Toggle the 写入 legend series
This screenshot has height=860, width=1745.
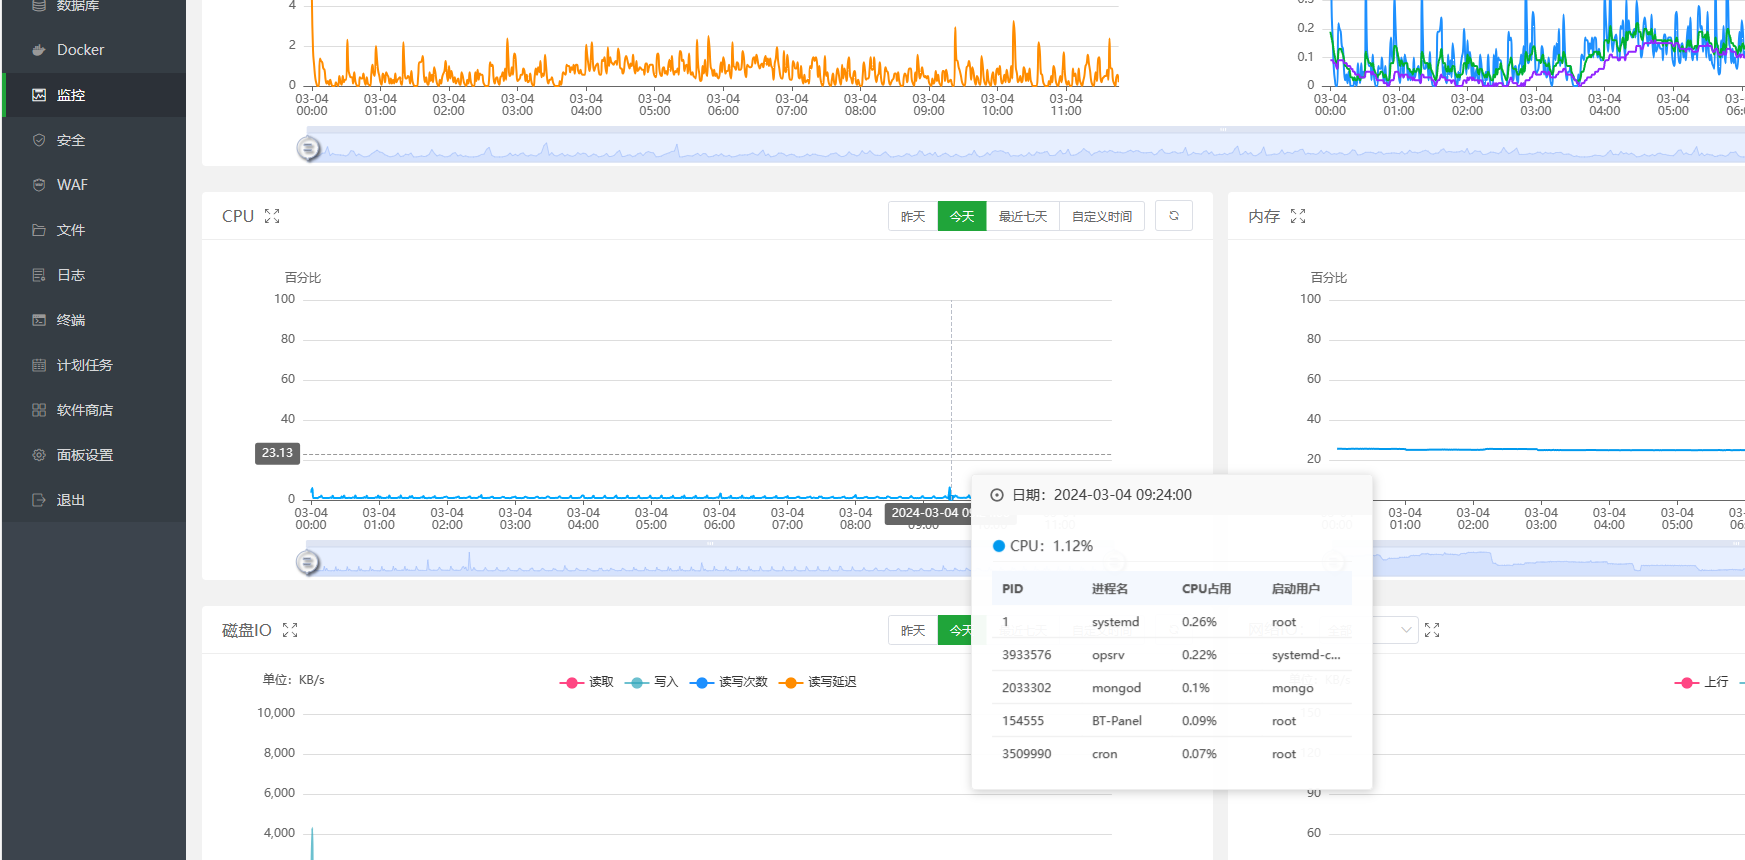pyautogui.click(x=652, y=682)
